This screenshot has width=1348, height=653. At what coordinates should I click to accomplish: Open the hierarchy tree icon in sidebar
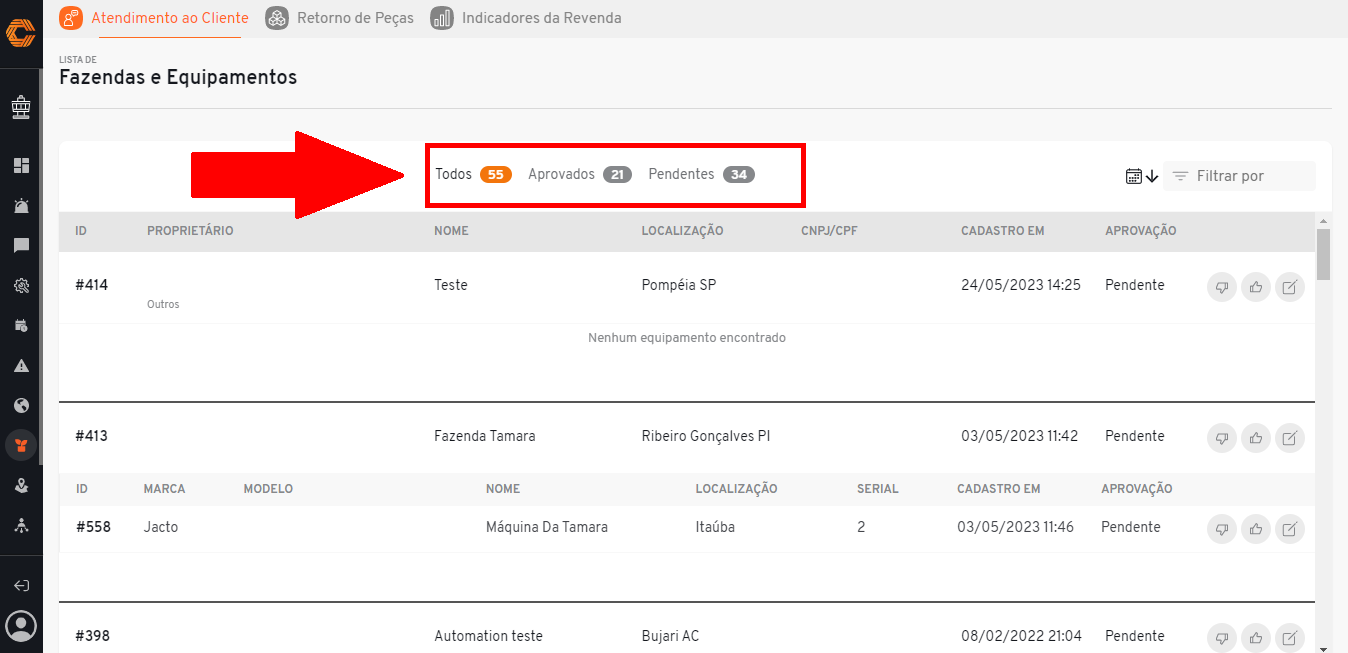point(21,525)
